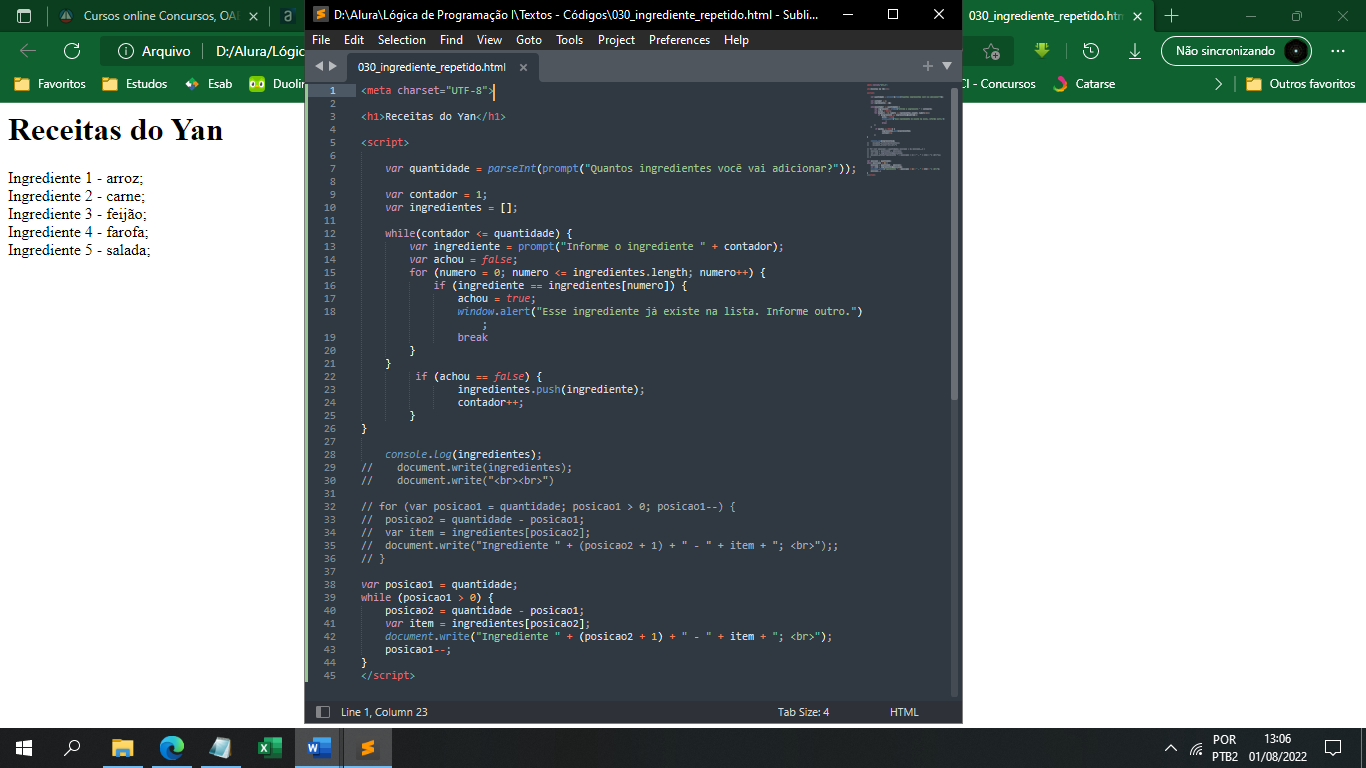Go to next tab with right arrow
This screenshot has height=768, width=1366.
[x=333, y=66]
